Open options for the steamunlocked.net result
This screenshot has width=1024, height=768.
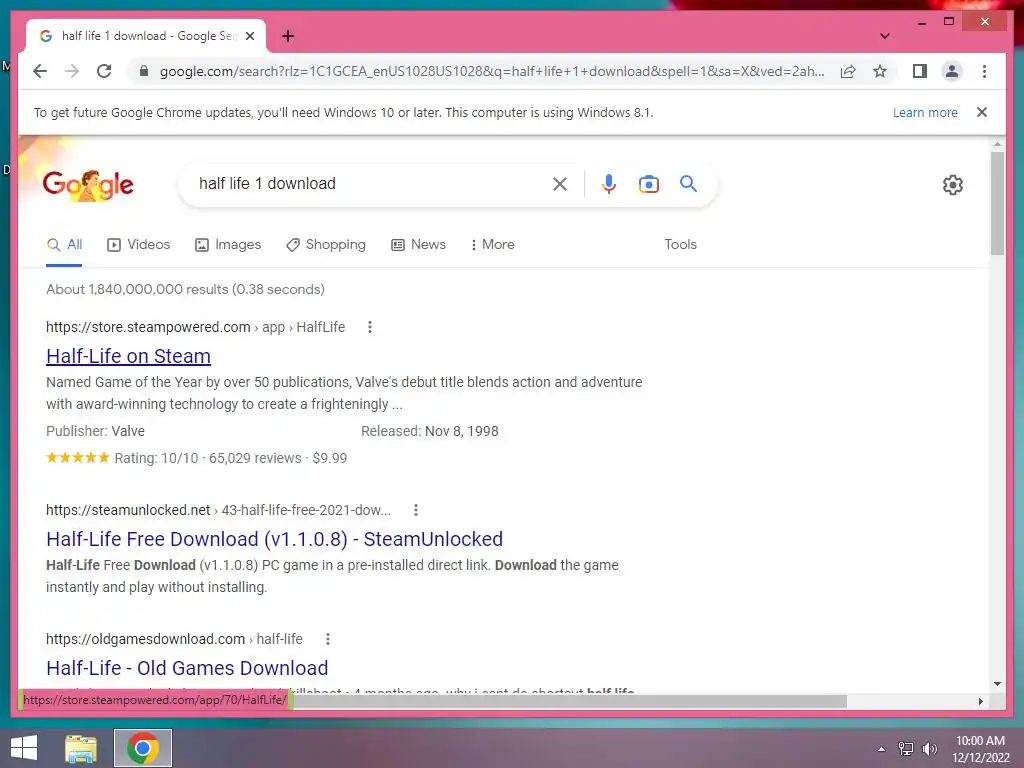click(415, 510)
